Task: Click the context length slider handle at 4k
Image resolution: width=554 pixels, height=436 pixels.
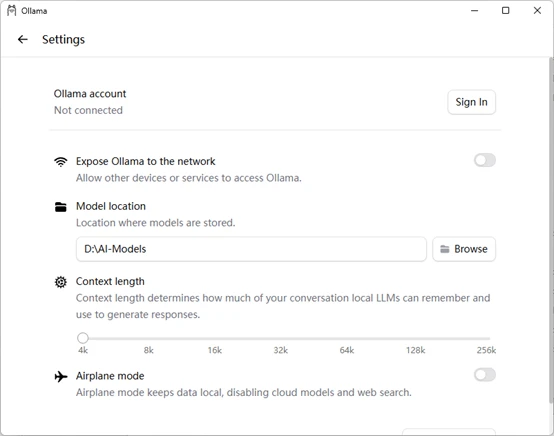Action: point(83,338)
